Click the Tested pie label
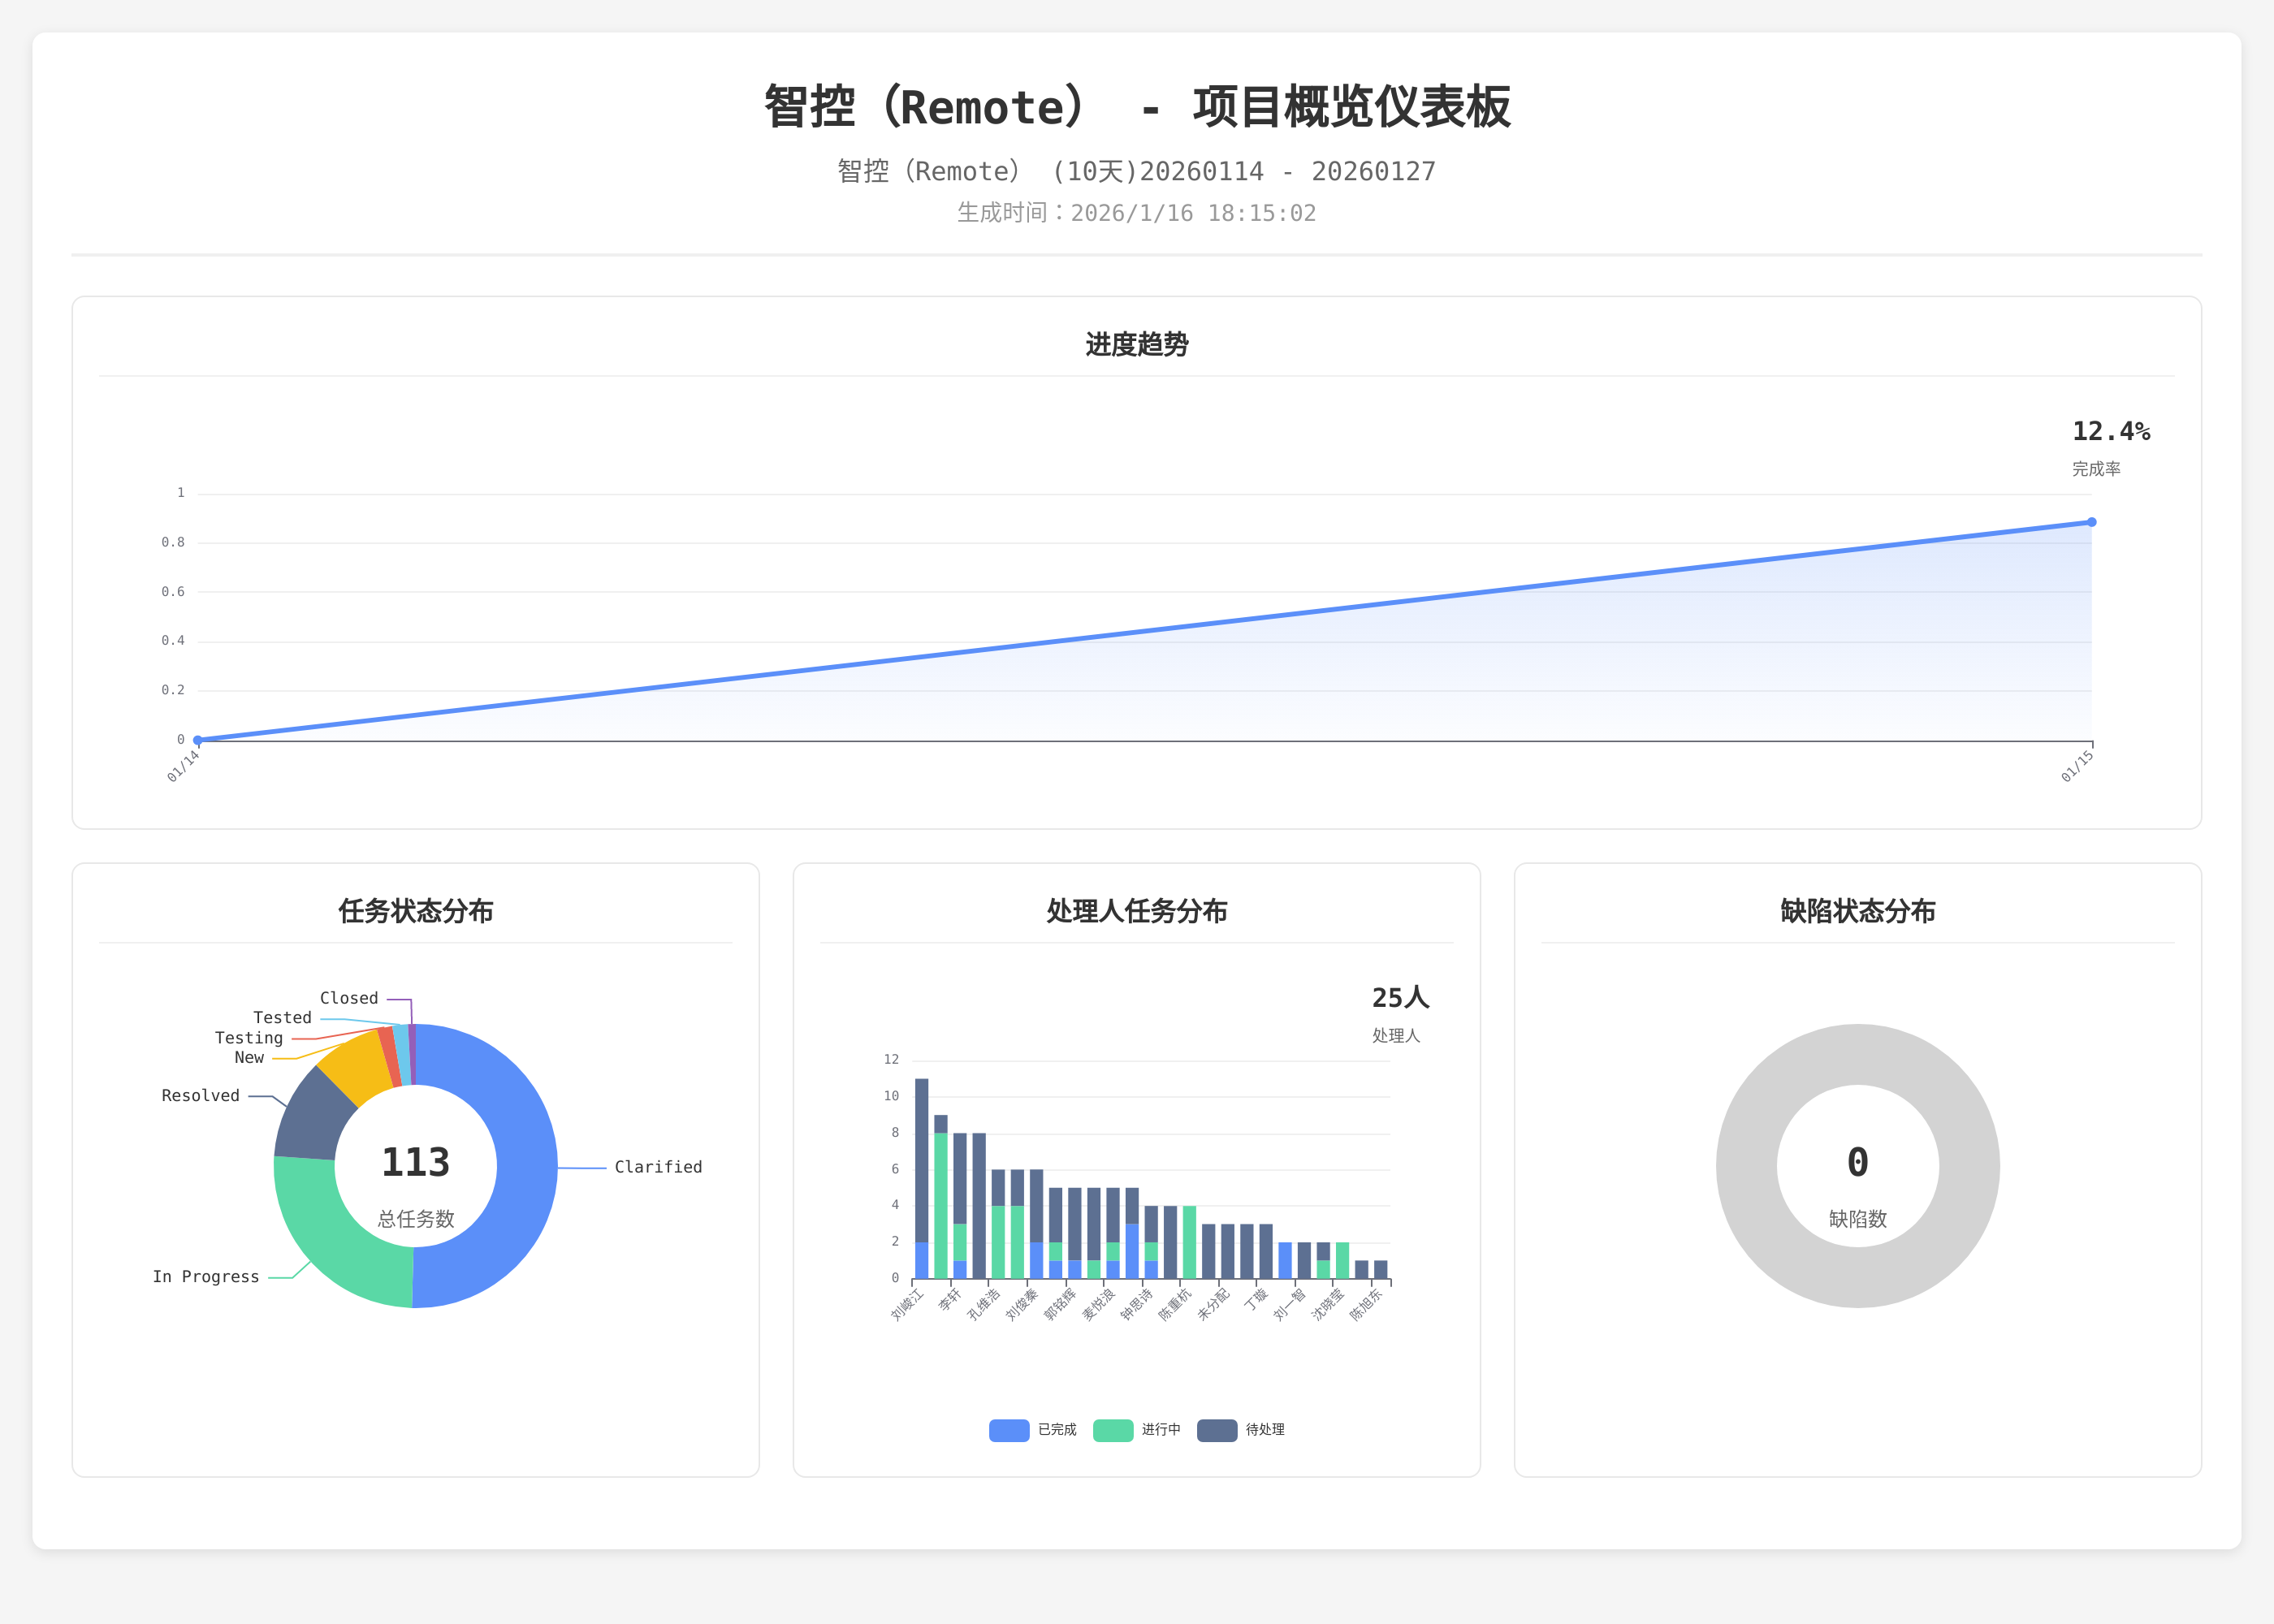 282,1018
